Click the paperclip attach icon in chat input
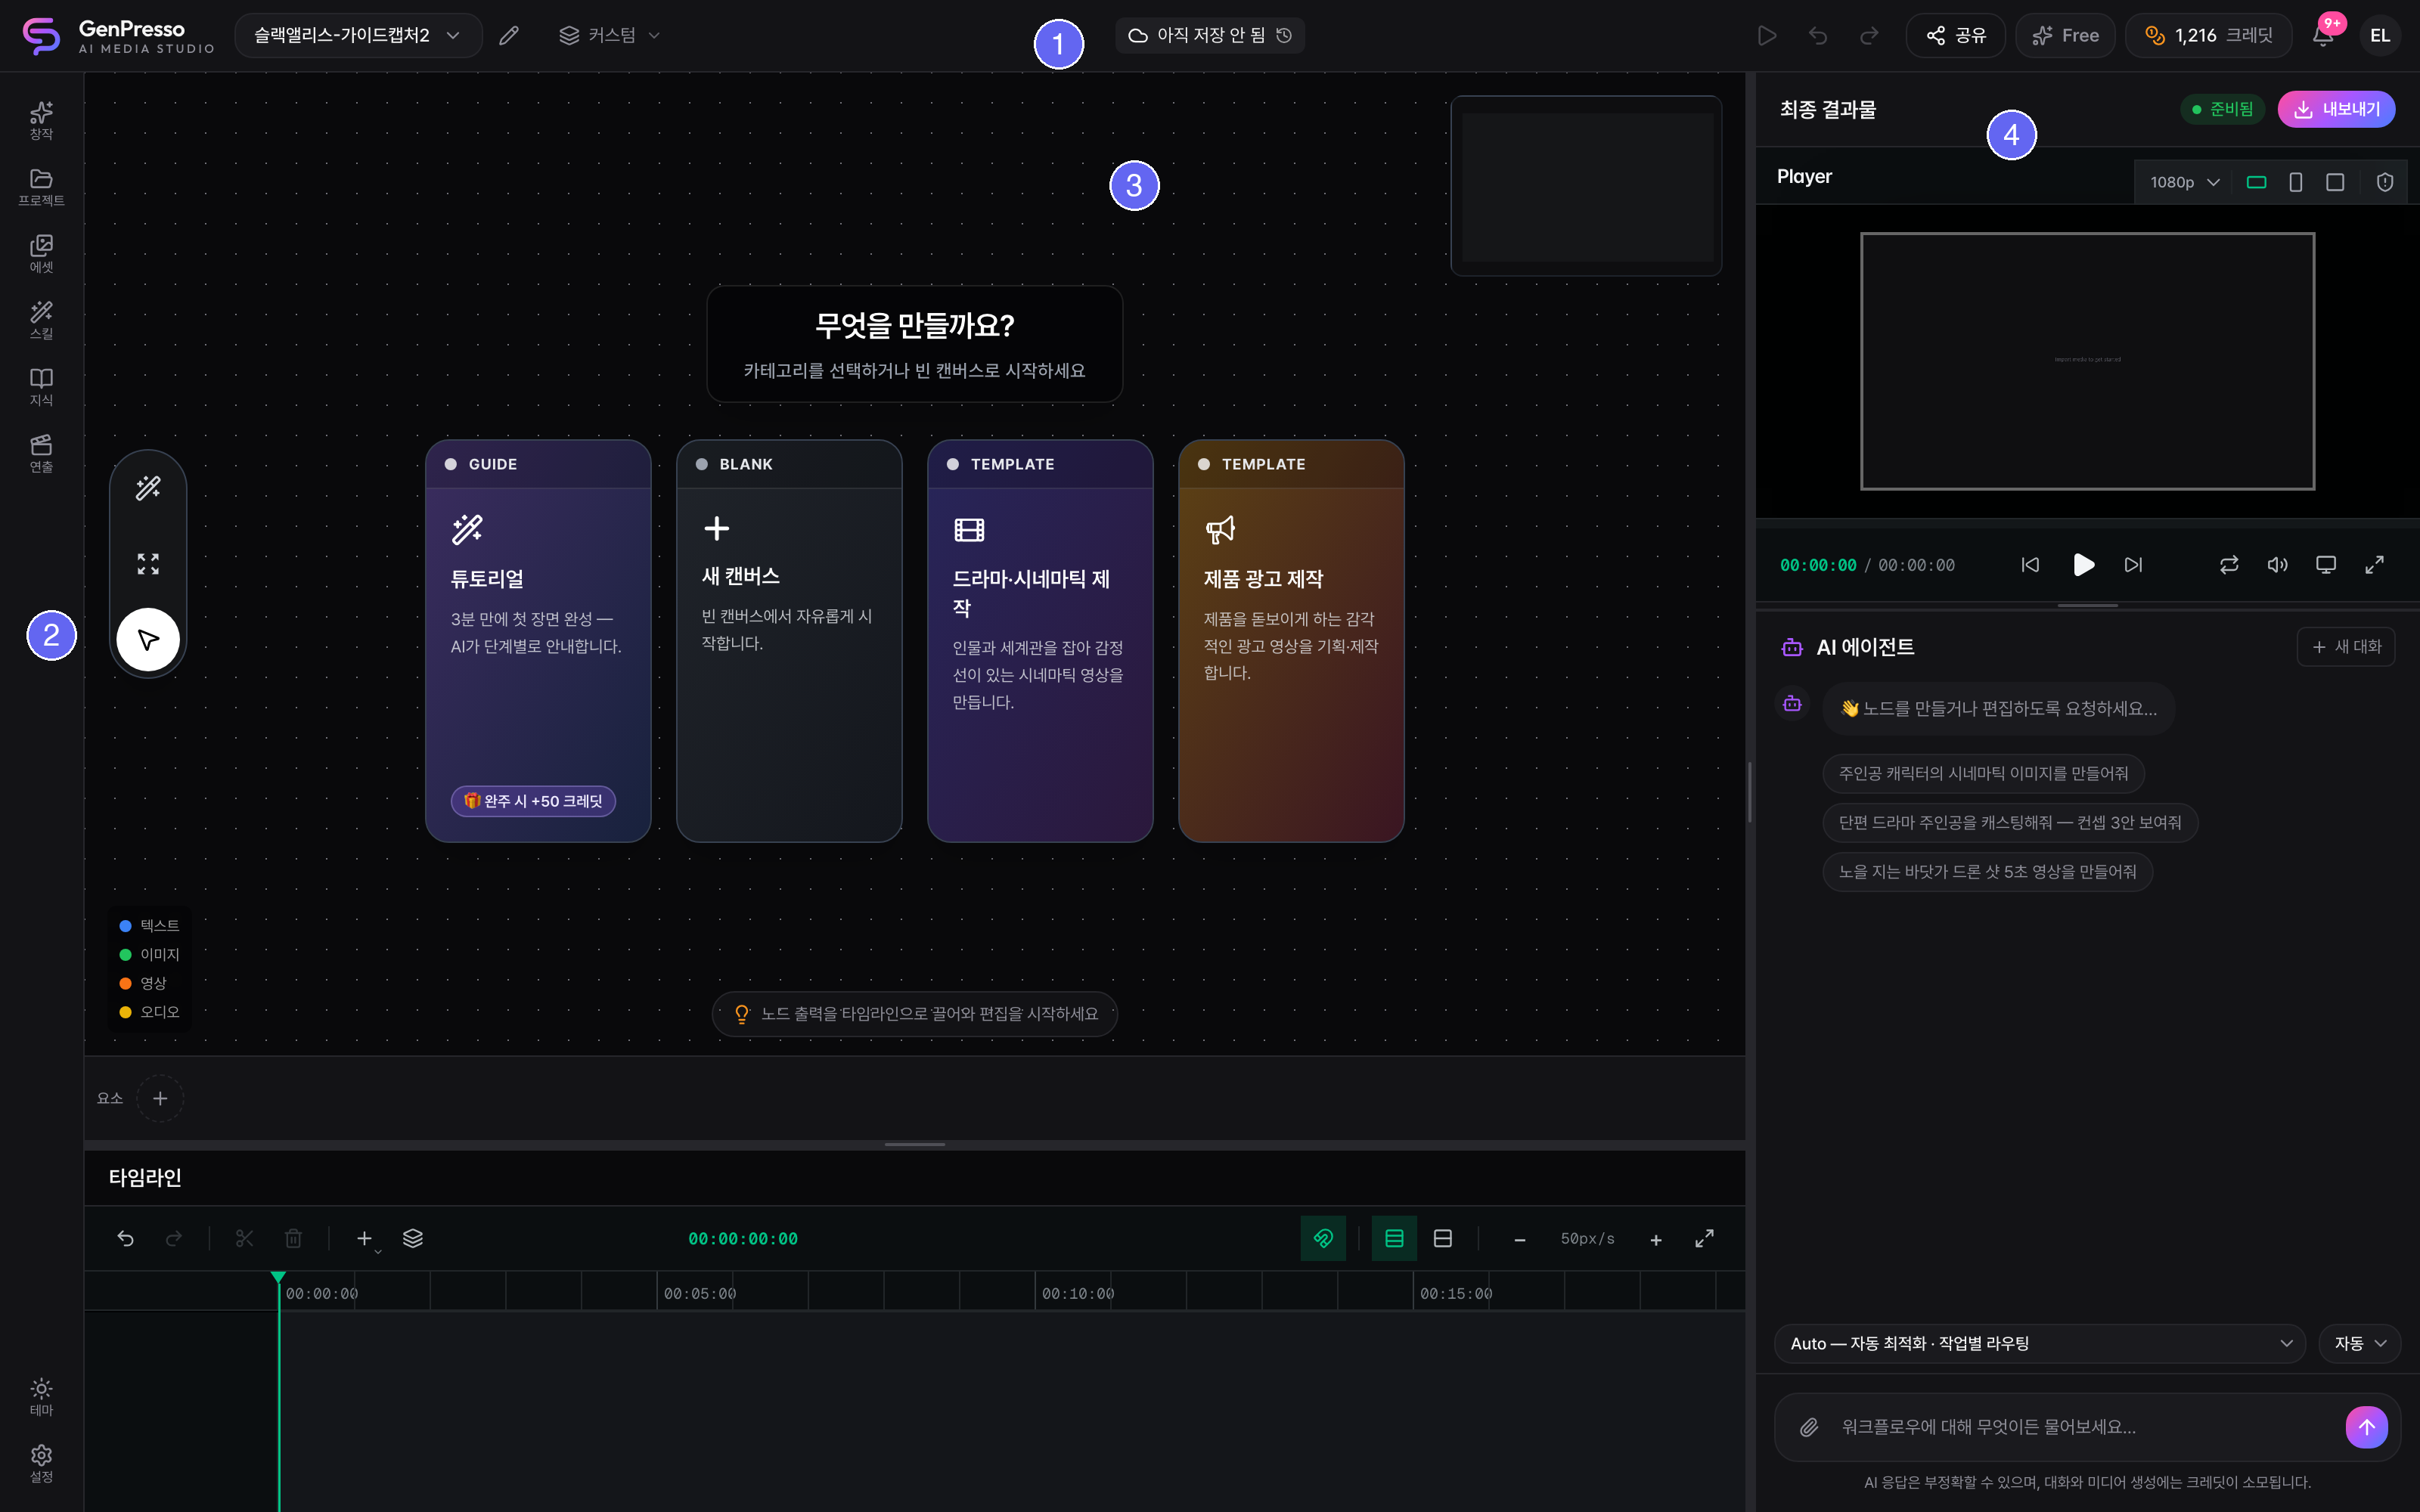Image resolution: width=2420 pixels, height=1512 pixels. [1809, 1428]
